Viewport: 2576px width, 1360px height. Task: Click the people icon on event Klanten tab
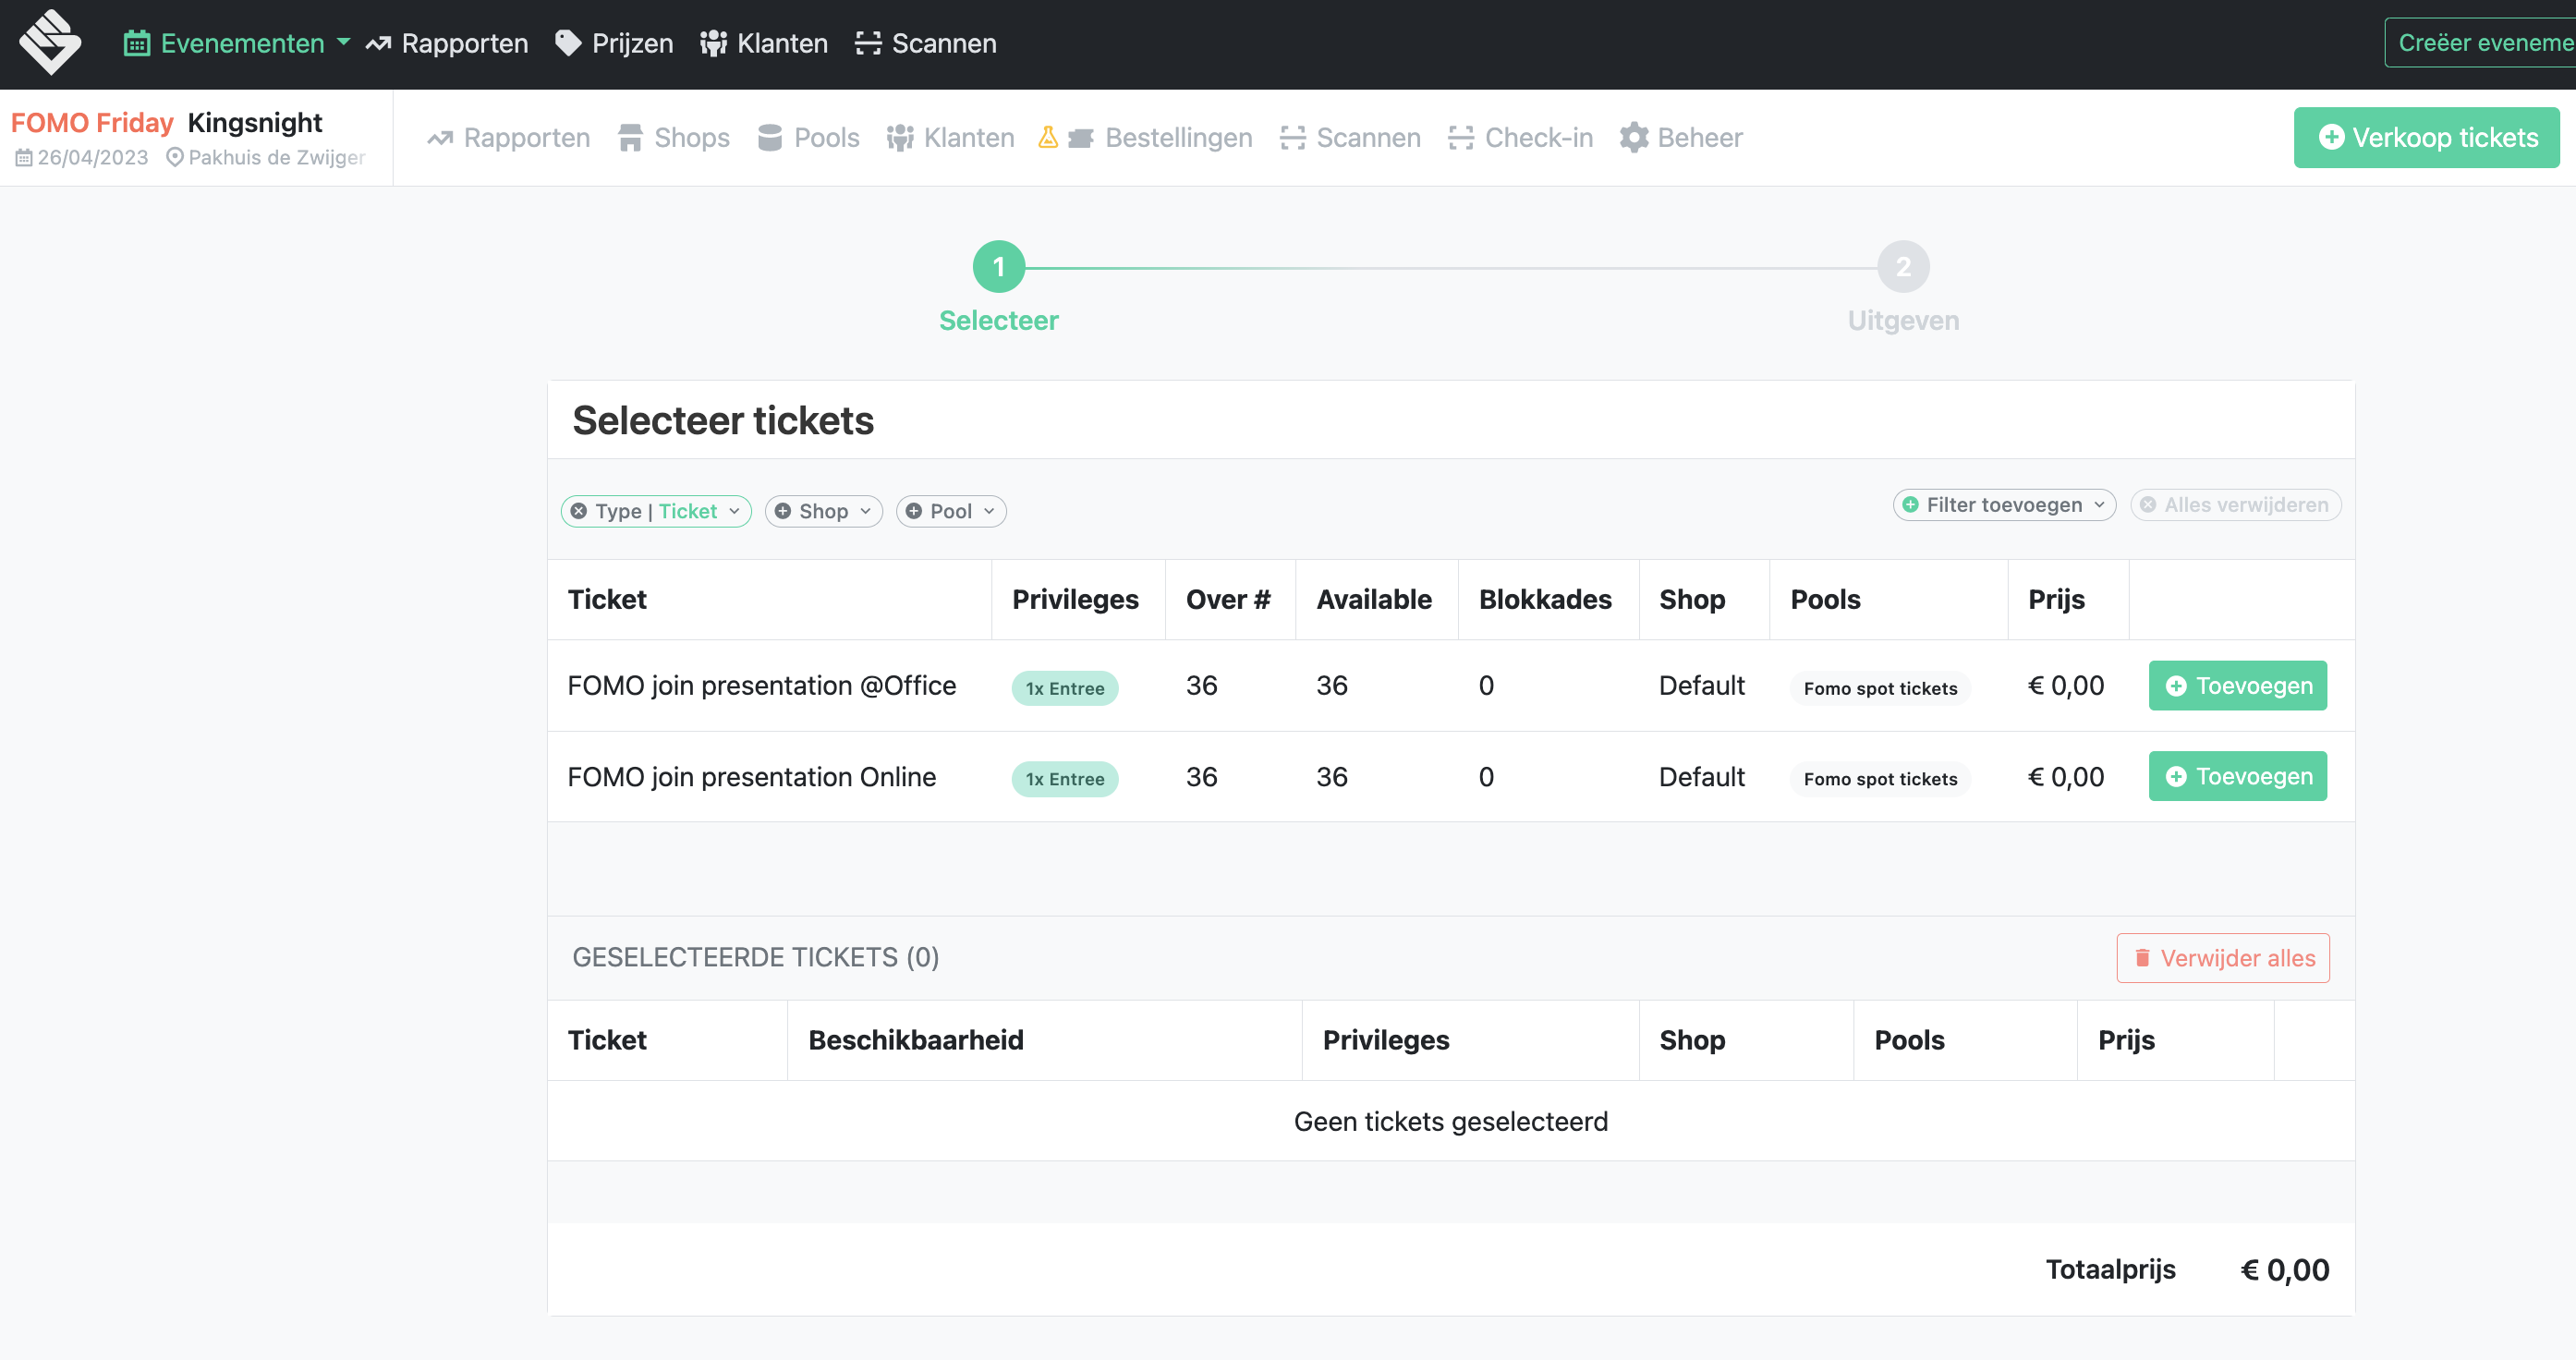click(x=900, y=137)
